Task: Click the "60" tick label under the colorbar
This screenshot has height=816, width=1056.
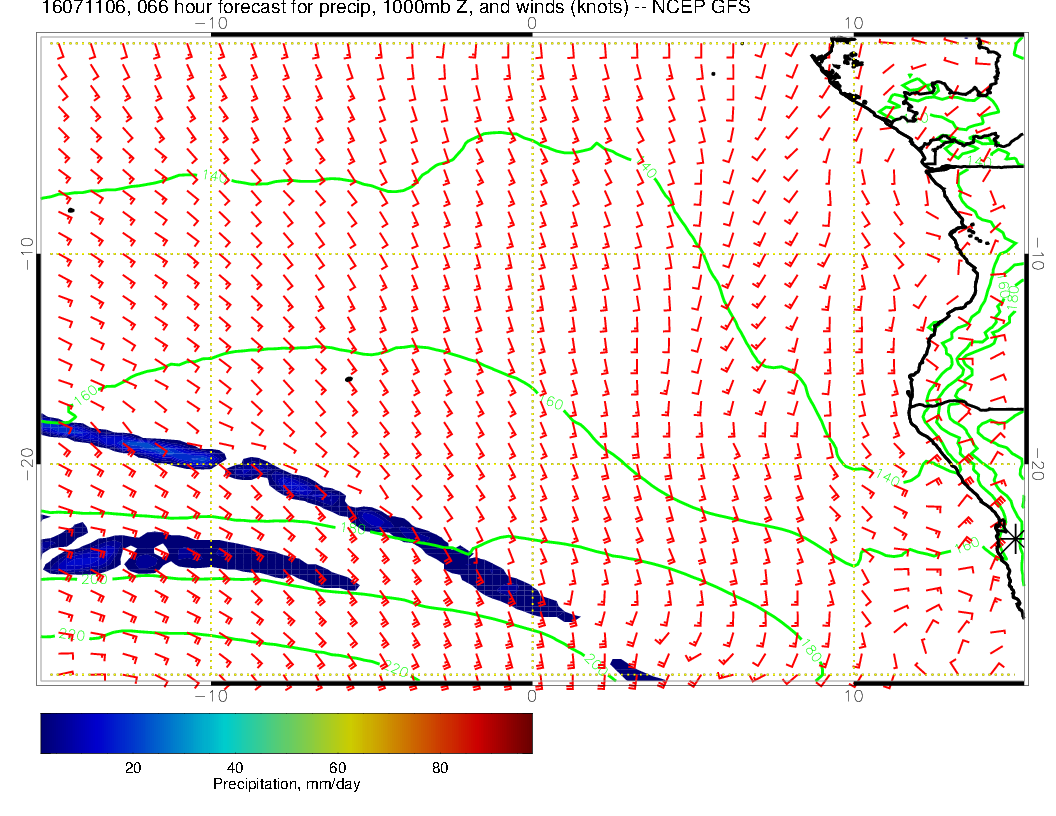Action: [337, 767]
